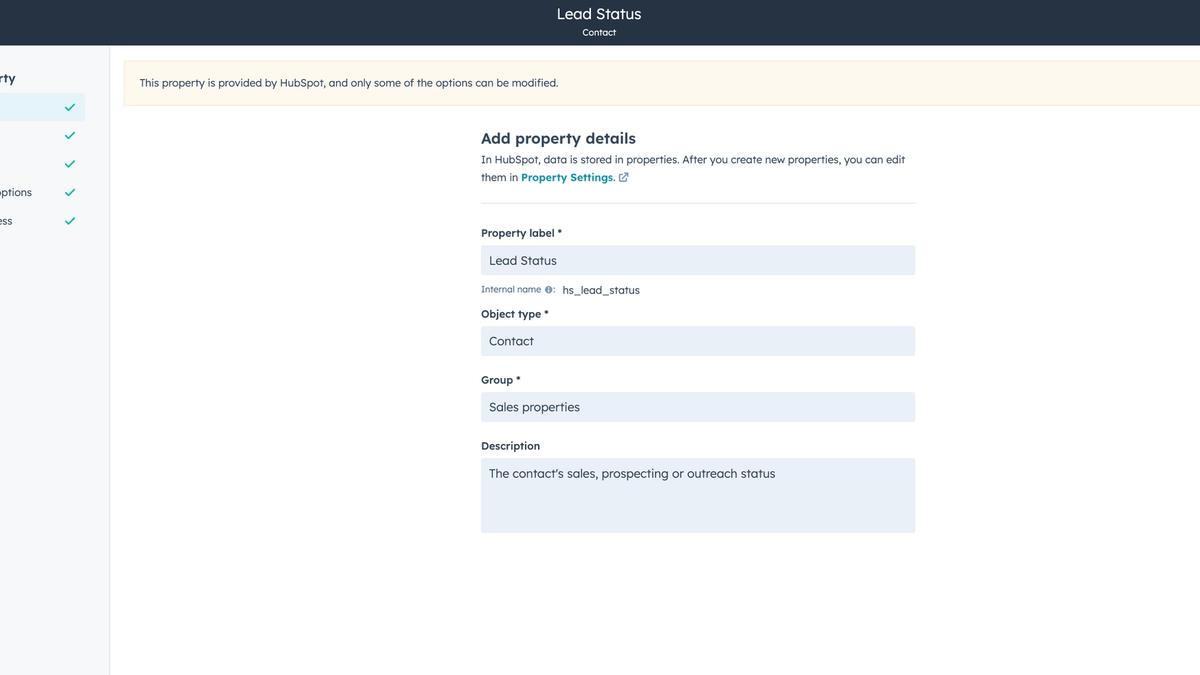
Task: Click the checkmark on the bottom sidebar step
Action: pos(69,220)
